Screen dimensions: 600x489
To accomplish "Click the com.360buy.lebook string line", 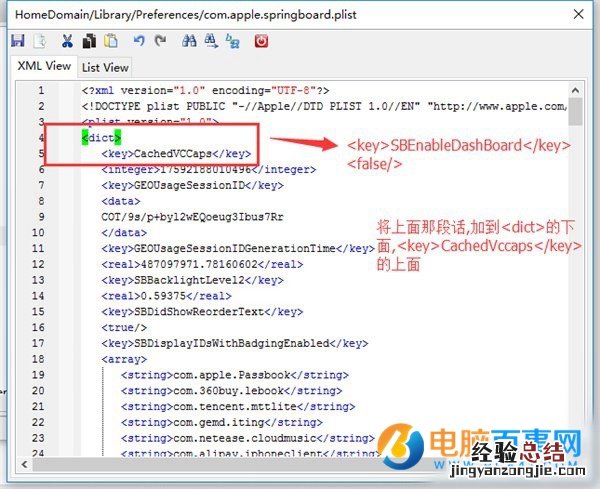I will (x=232, y=391).
